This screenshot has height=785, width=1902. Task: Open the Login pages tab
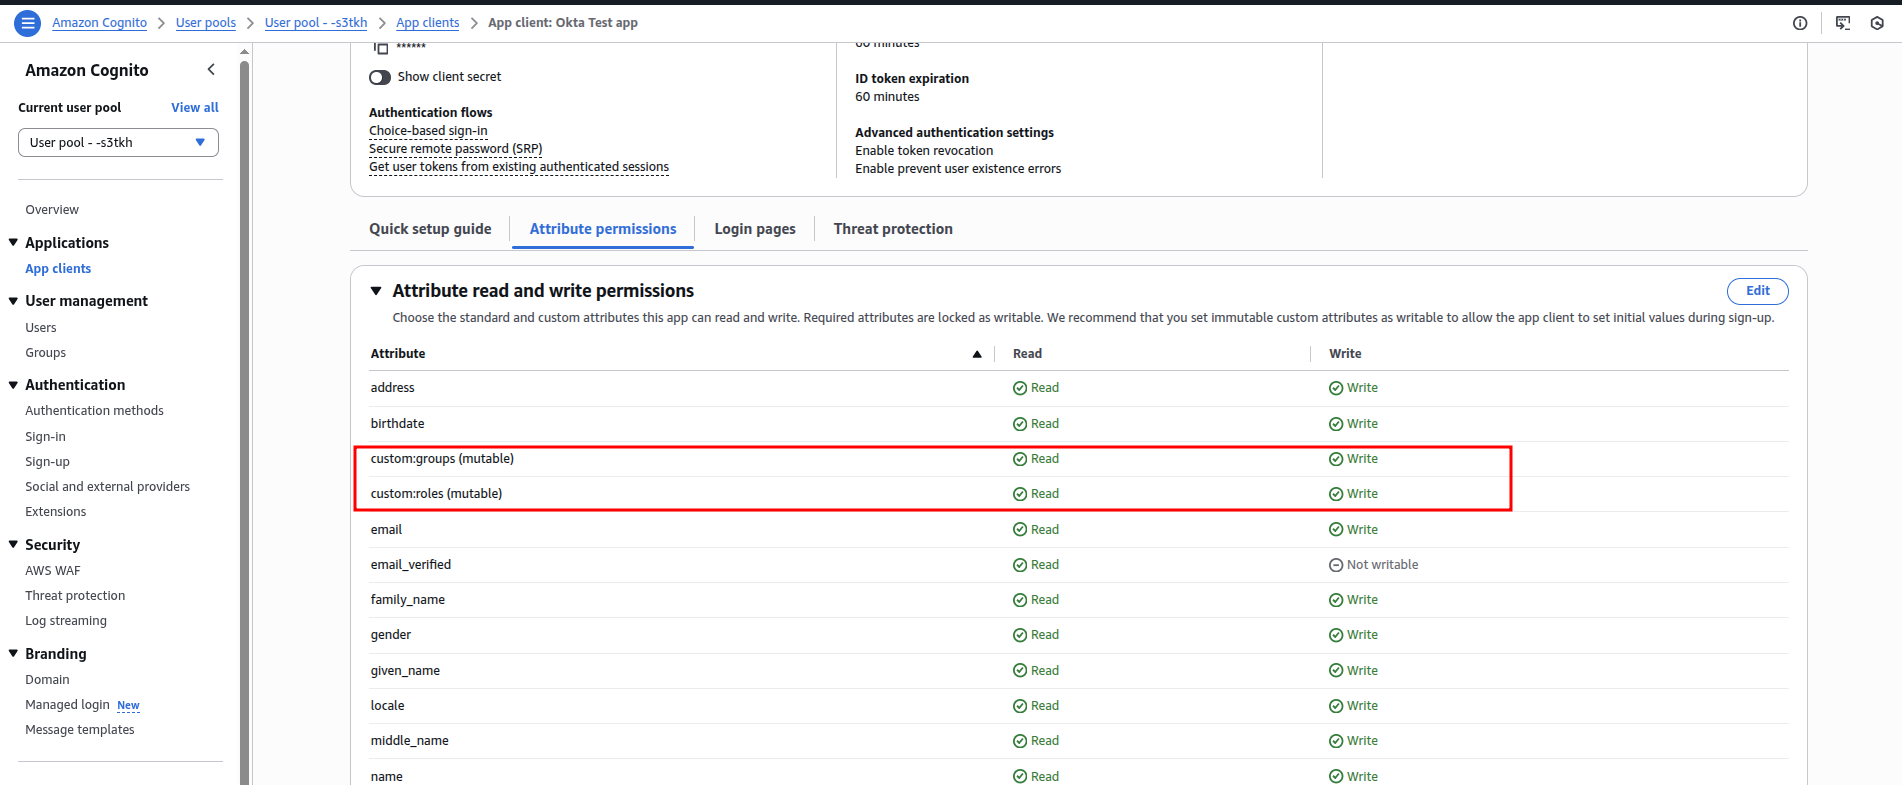tap(755, 229)
